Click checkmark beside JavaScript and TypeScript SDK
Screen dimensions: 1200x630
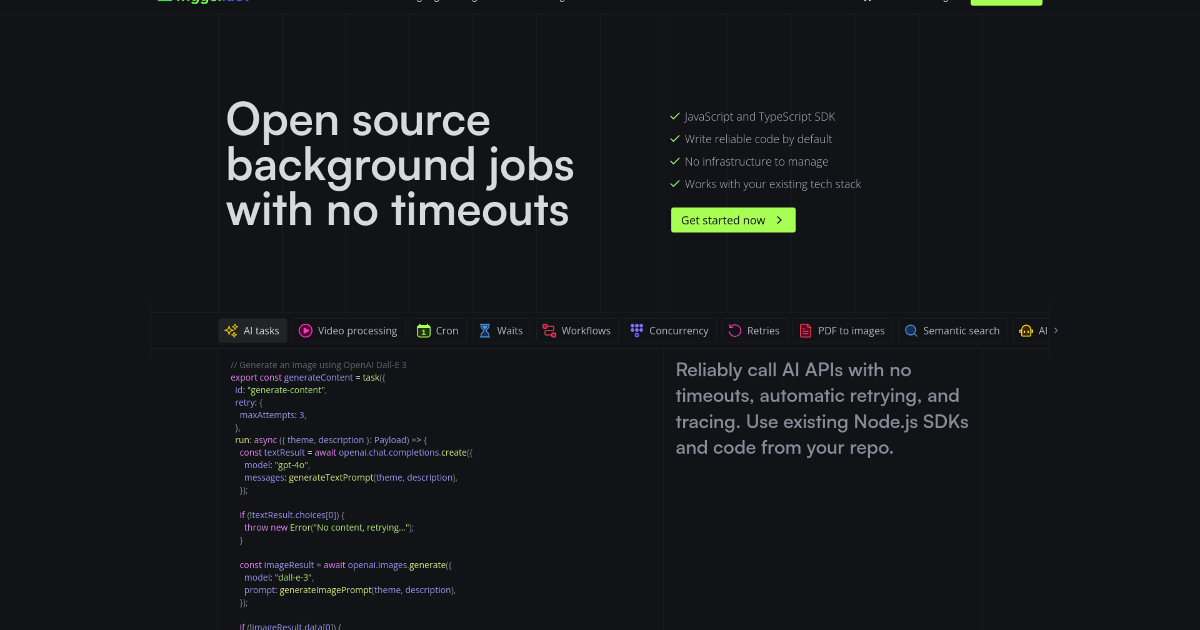(x=674, y=115)
